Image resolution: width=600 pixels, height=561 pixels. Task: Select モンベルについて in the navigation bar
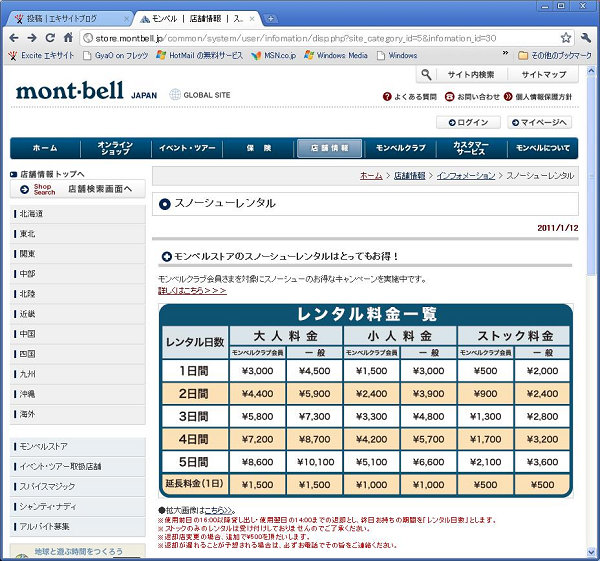[543, 148]
